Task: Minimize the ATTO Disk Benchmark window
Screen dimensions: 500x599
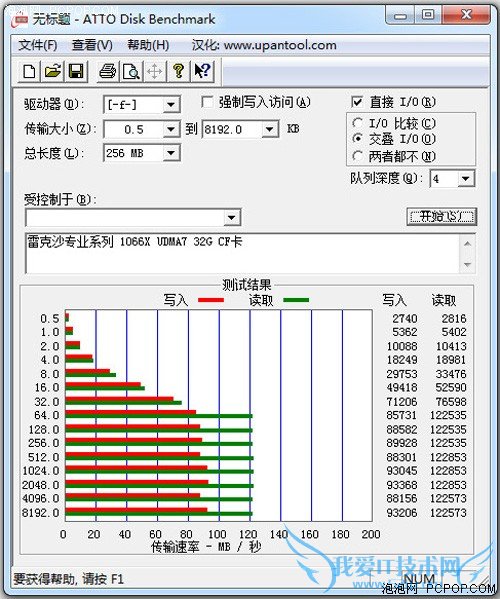Action: (400, 16)
